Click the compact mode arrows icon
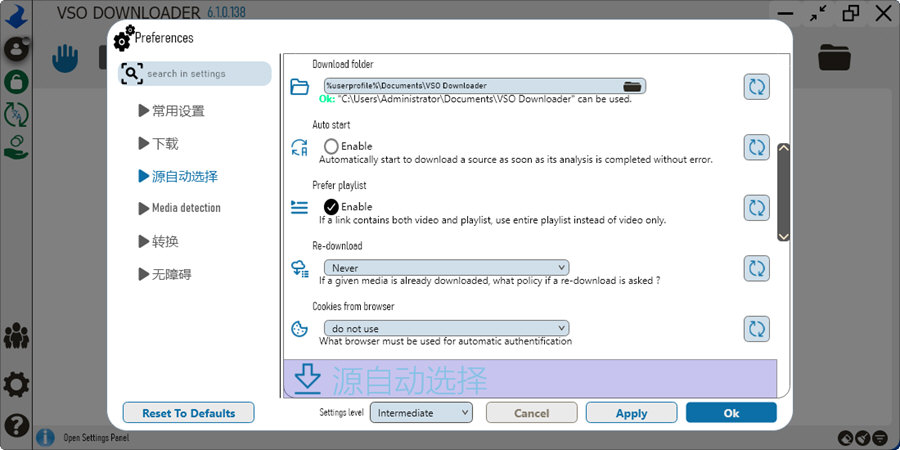The image size is (900, 450). tap(817, 14)
